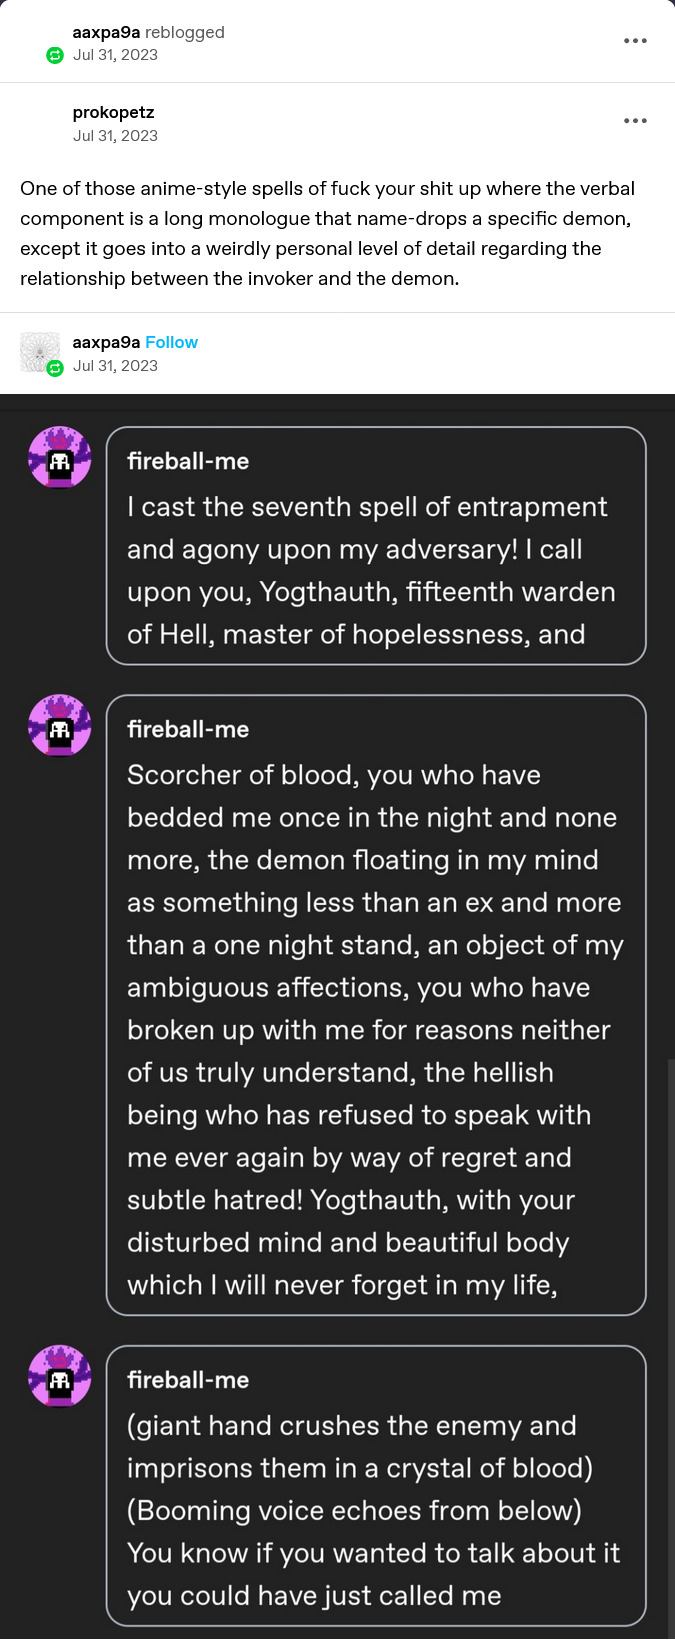
Task: Click the scrollbar thumb on the right edge
Action: (671, 1348)
